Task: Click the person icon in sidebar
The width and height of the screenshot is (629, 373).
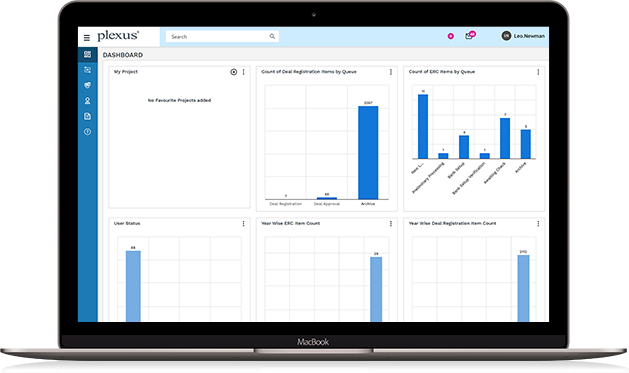Action: click(x=87, y=101)
